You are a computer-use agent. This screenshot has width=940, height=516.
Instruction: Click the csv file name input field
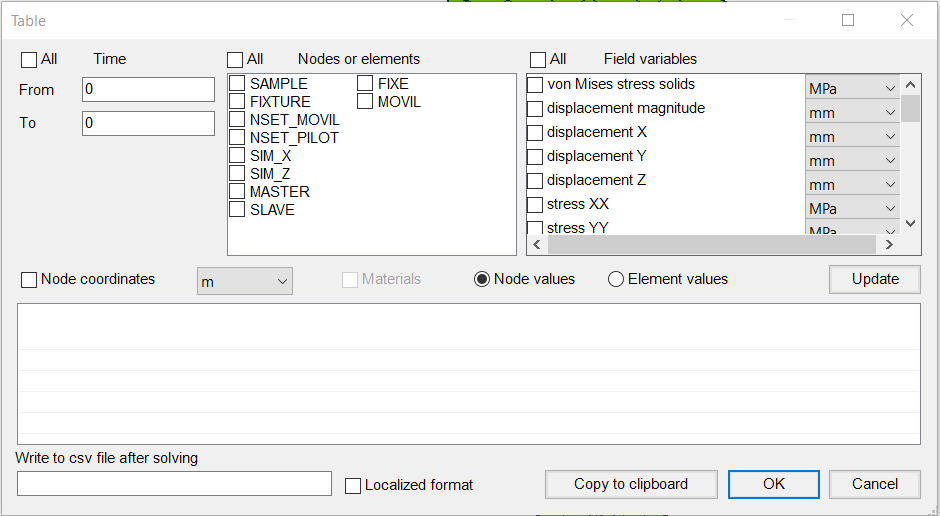[x=174, y=484]
